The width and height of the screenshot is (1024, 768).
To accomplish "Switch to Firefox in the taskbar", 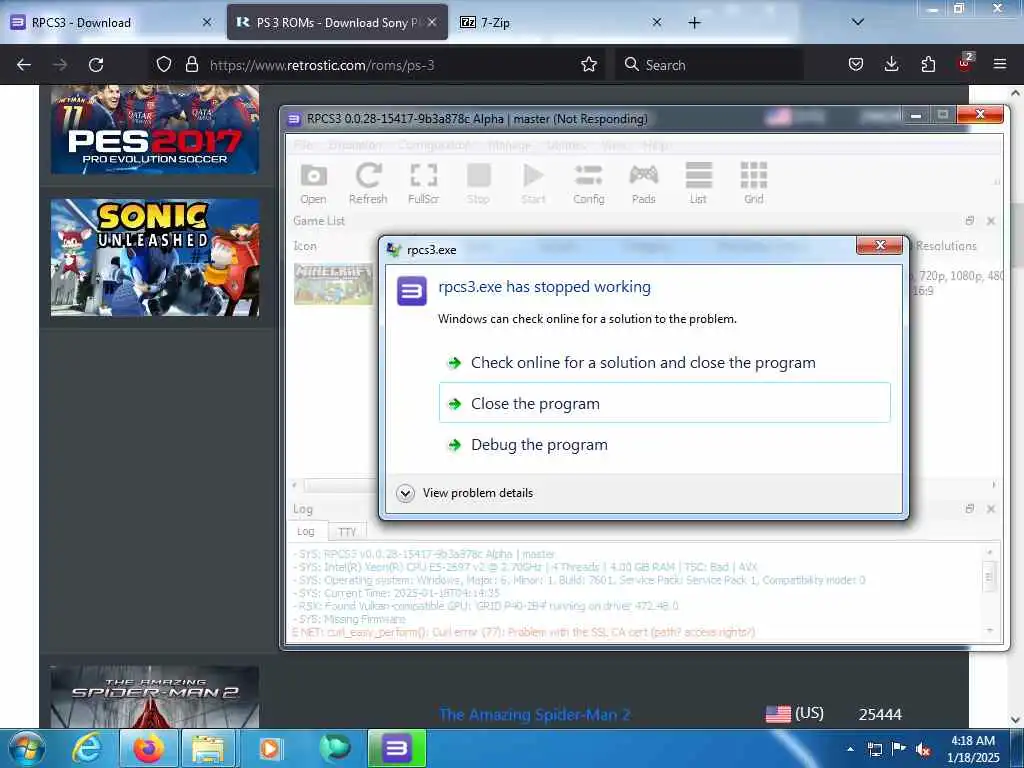I will [149, 749].
